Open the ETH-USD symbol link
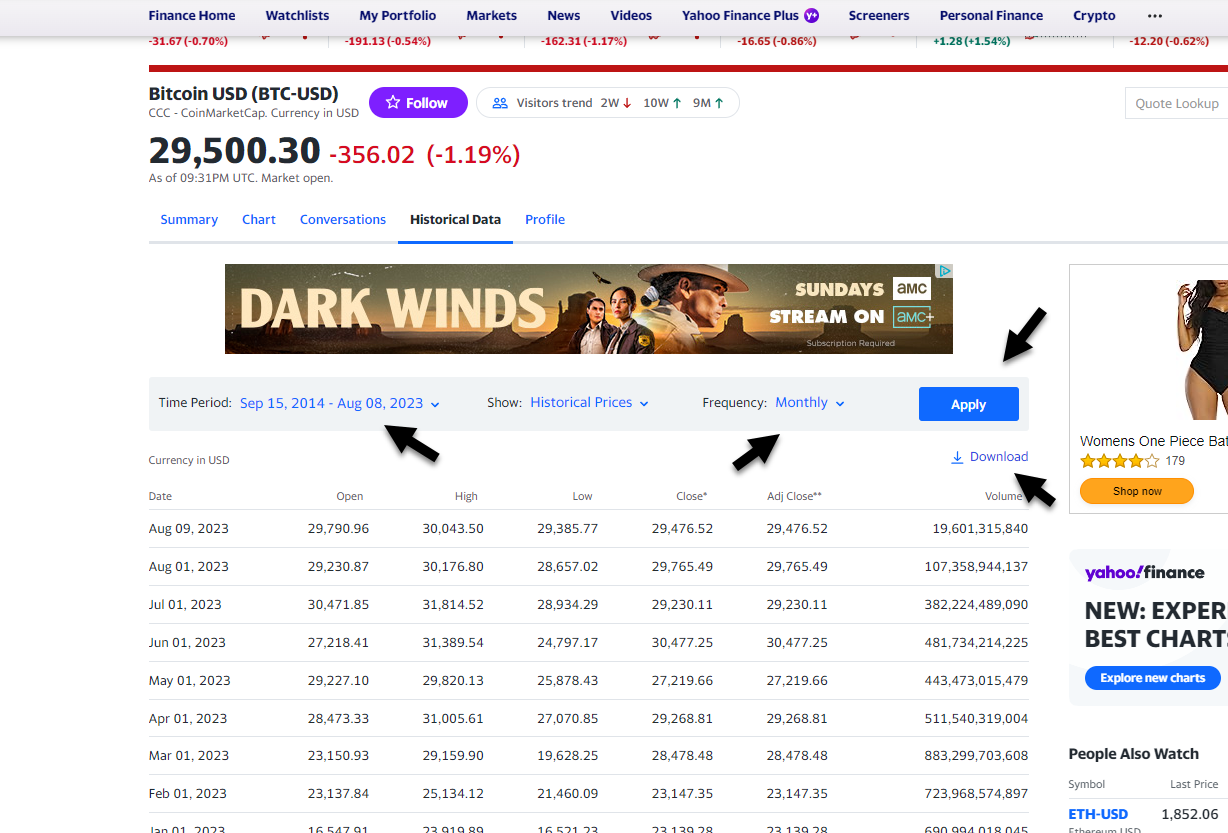This screenshot has width=1228, height=833. click(1098, 815)
